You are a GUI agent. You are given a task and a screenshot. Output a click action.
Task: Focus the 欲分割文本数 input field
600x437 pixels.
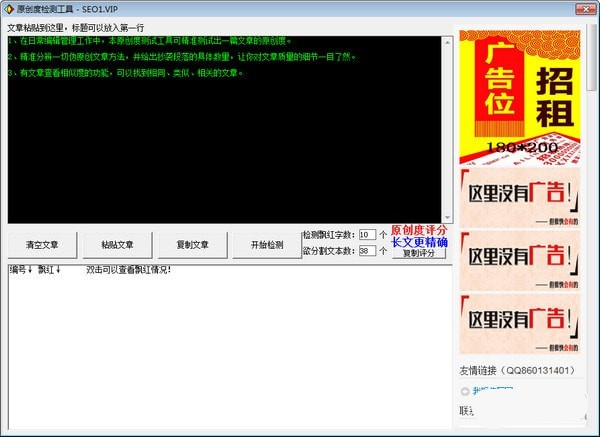[367, 251]
